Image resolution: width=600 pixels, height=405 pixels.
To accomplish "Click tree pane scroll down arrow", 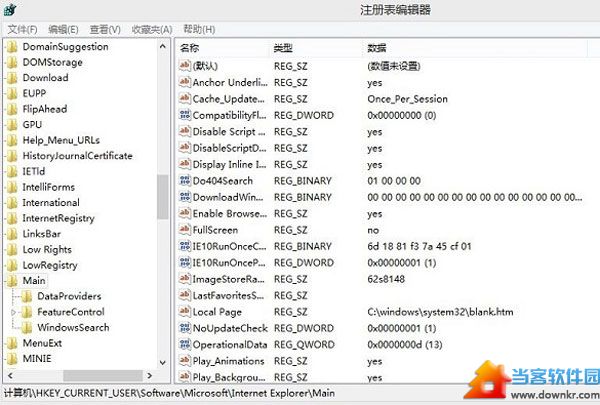I will coord(163,363).
